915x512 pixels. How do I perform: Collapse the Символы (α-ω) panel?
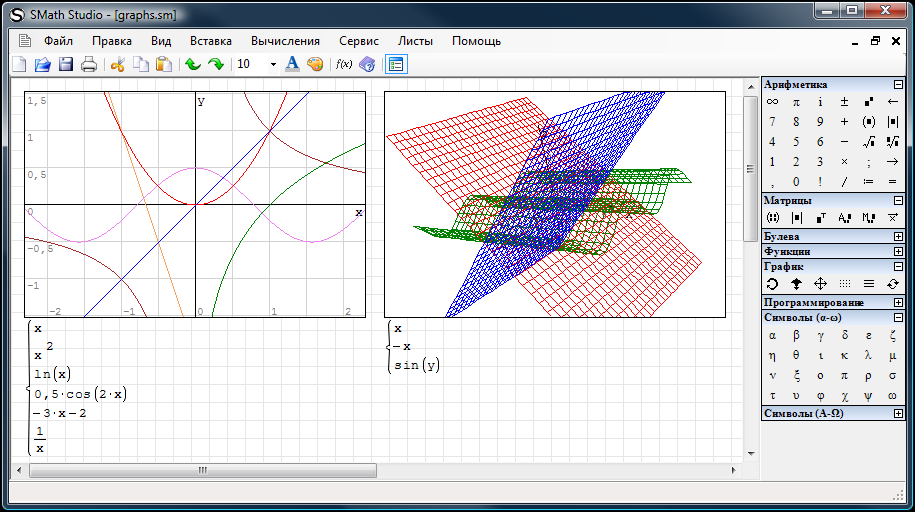898,318
